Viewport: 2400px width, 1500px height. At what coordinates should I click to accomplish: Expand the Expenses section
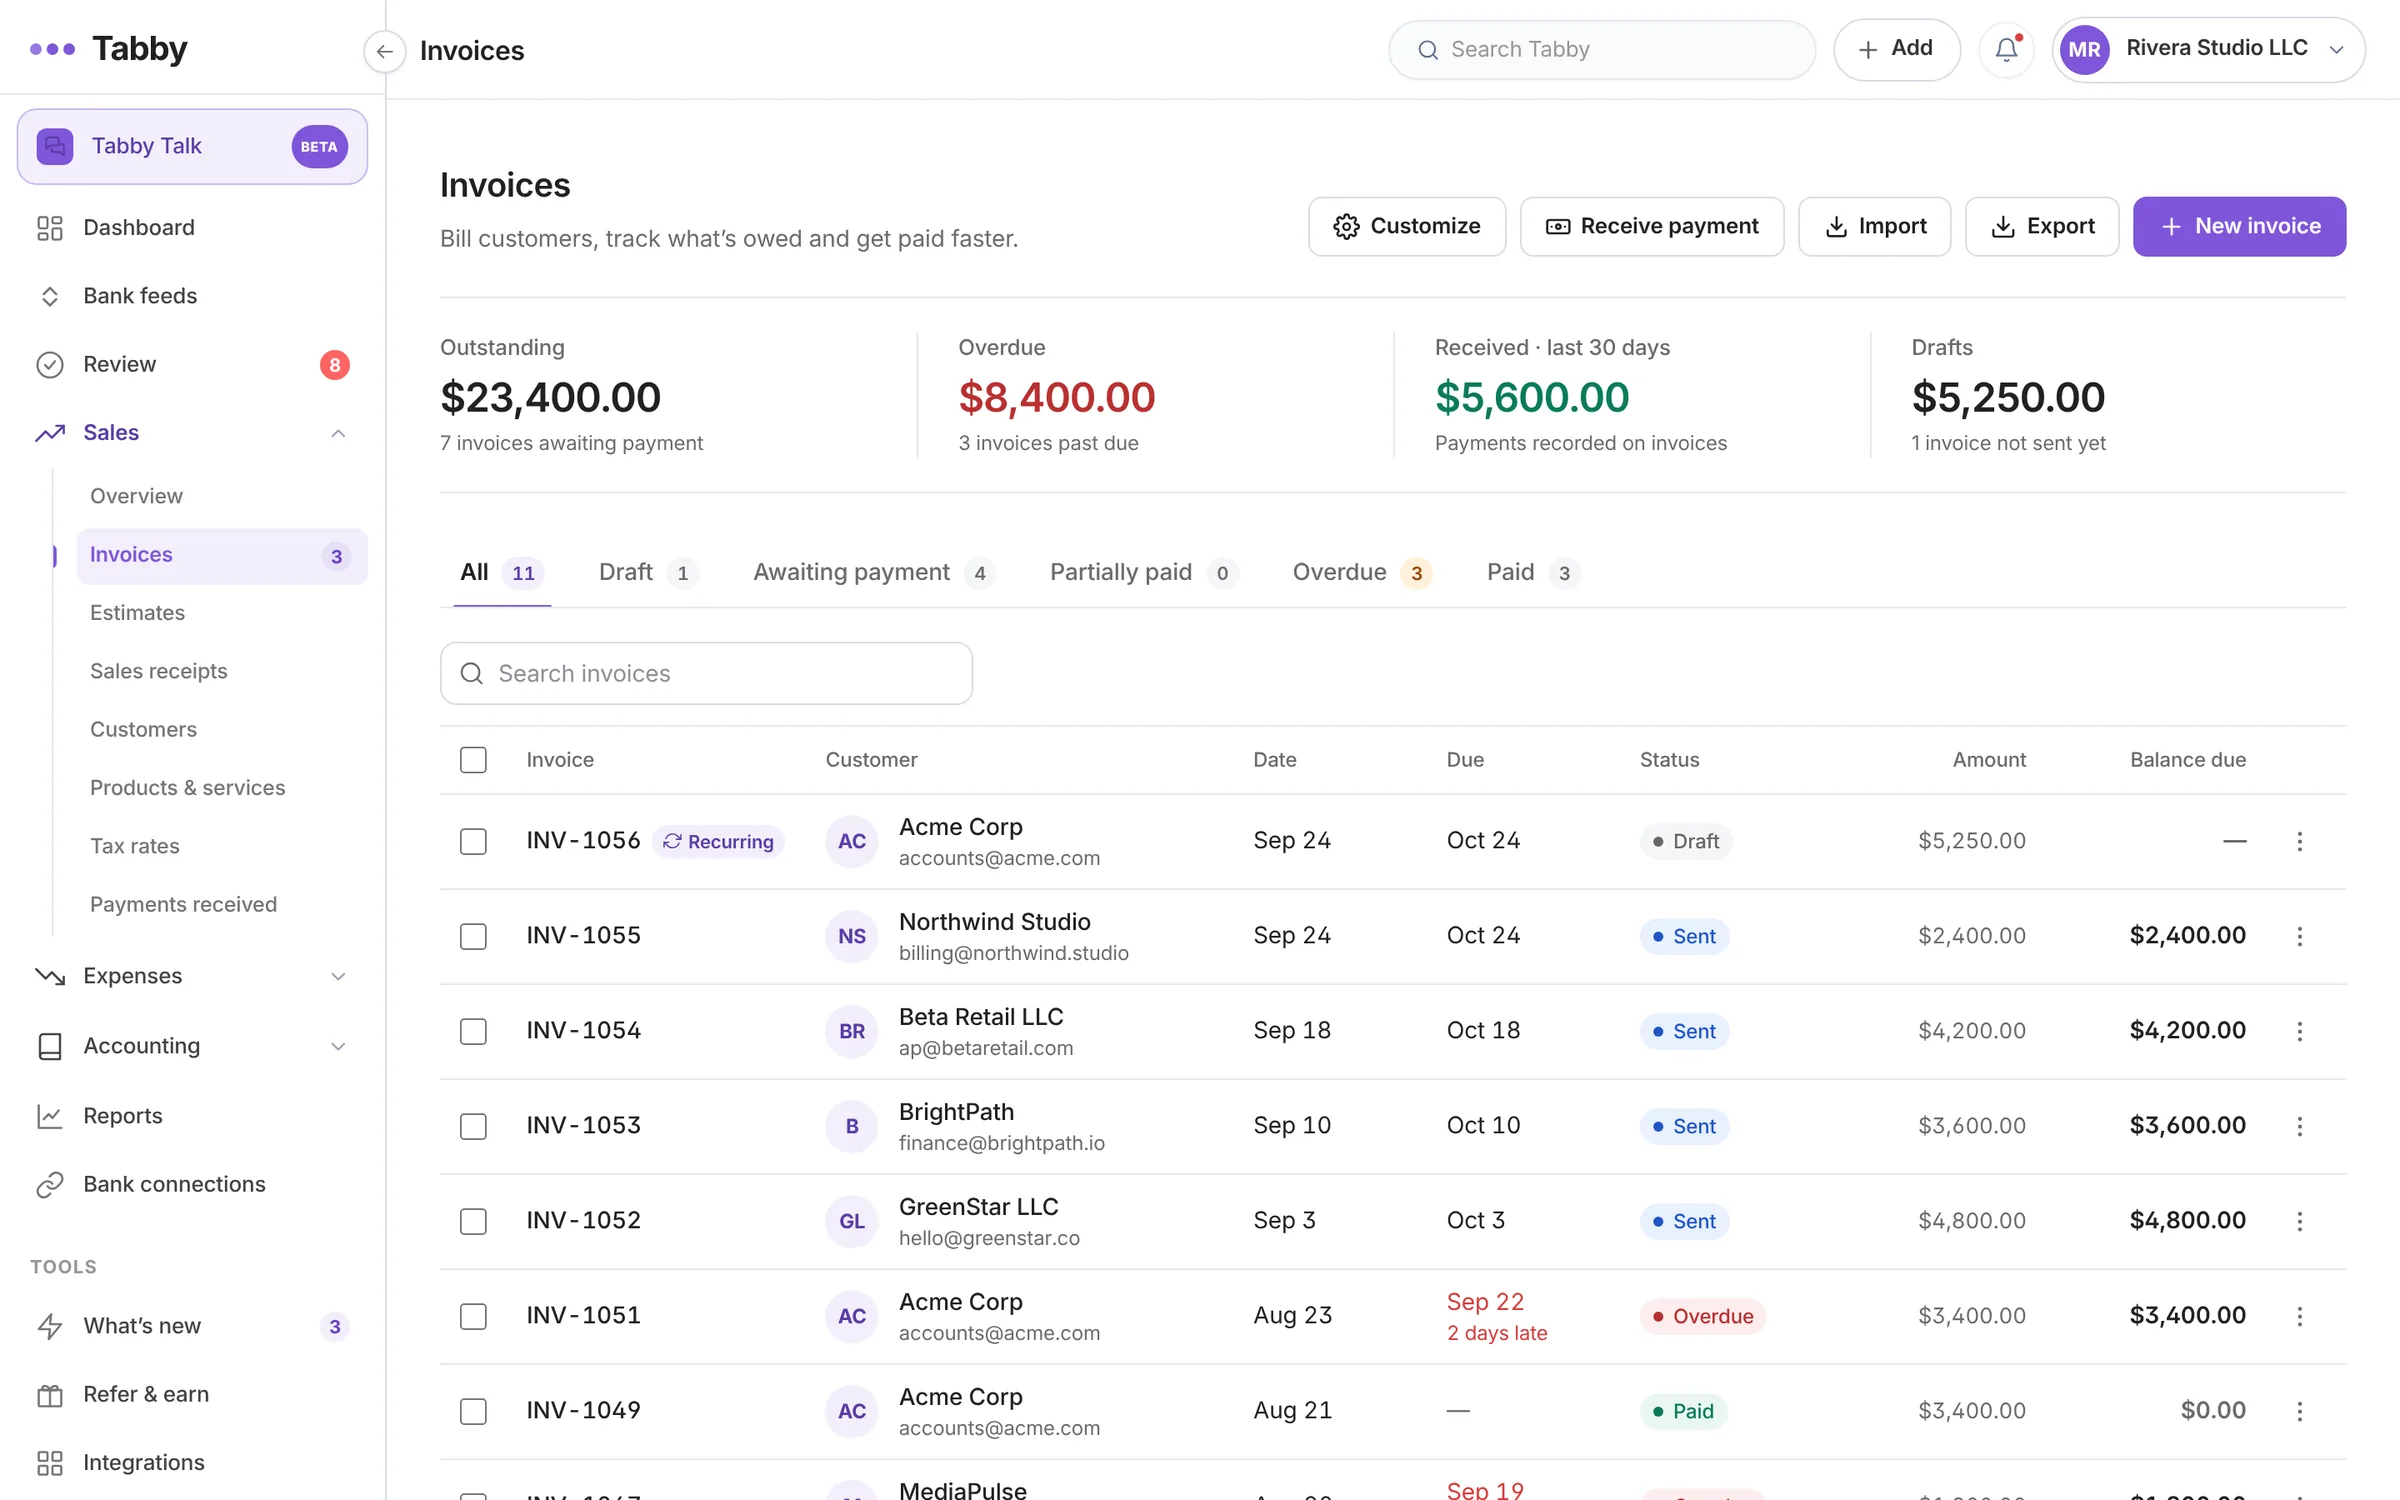click(x=338, y=977)
